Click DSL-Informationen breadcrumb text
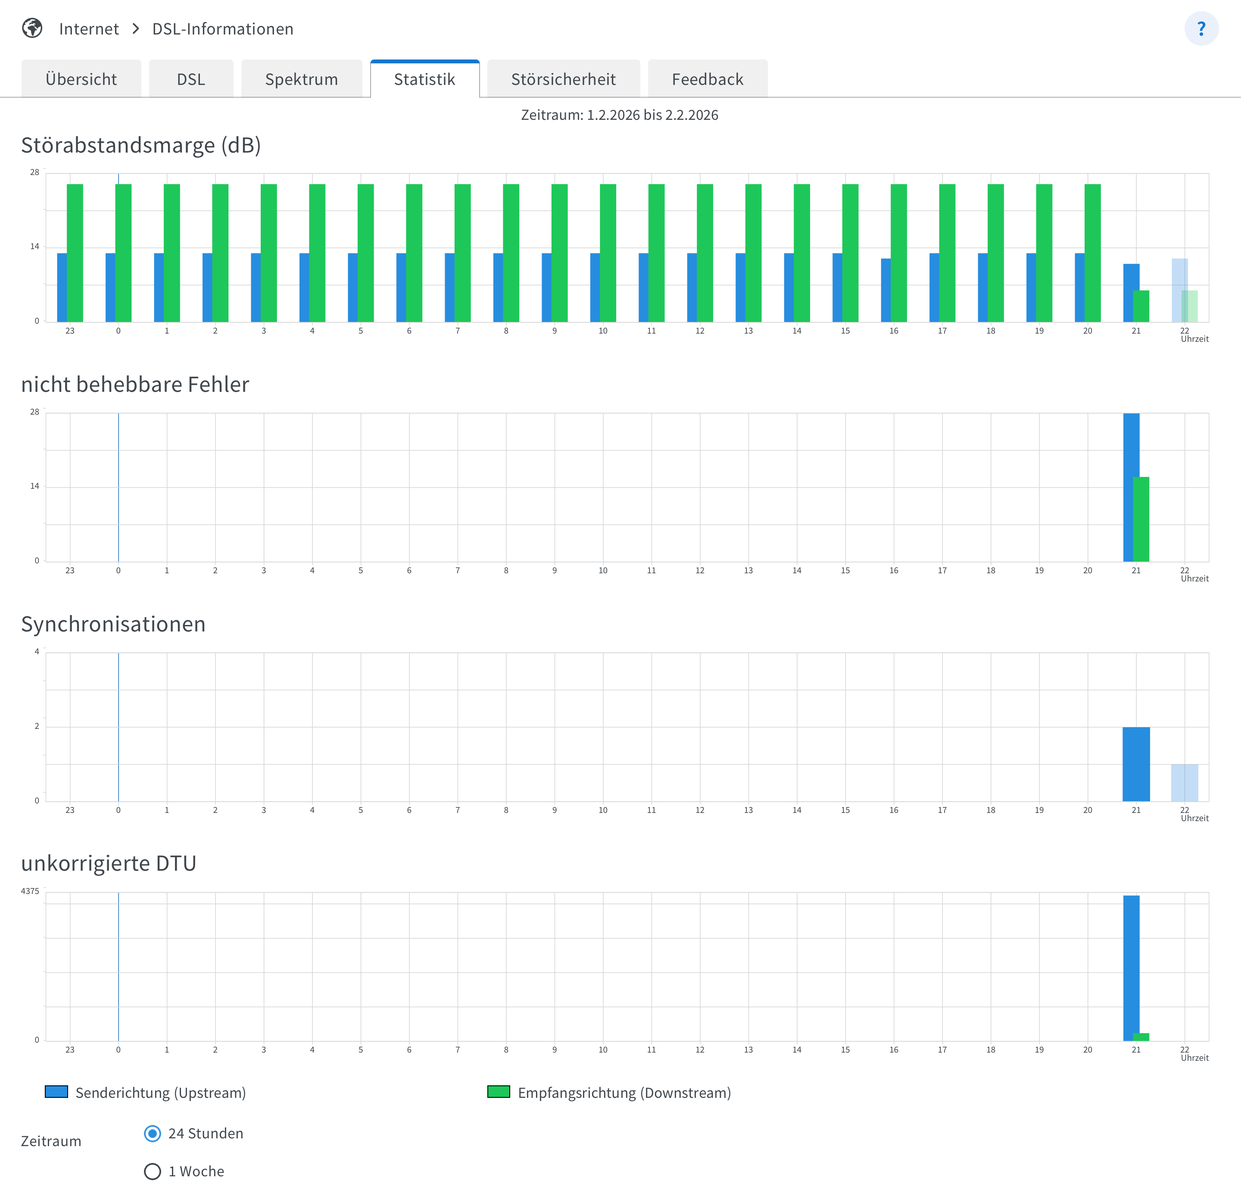The height and width of the screenshot is (1200, 1241). tap(222, 29)
